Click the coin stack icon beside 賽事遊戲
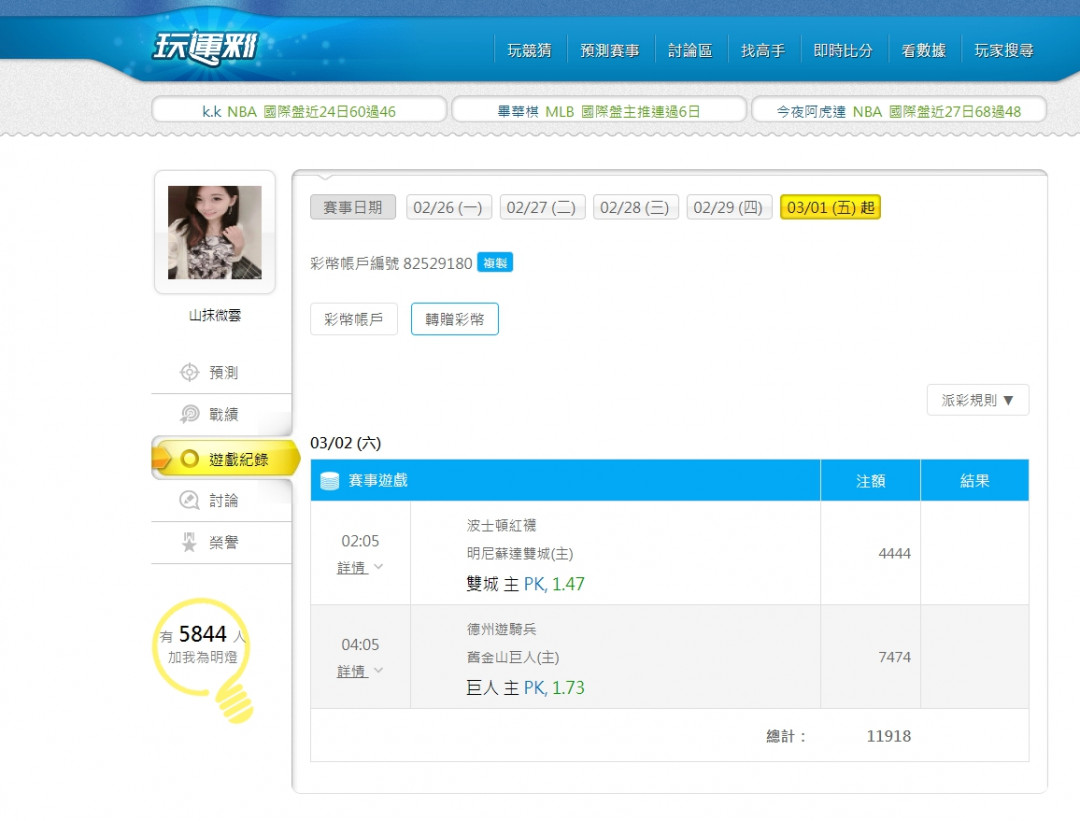Screen dimensions: 1080x821 [x=330, y=481]
